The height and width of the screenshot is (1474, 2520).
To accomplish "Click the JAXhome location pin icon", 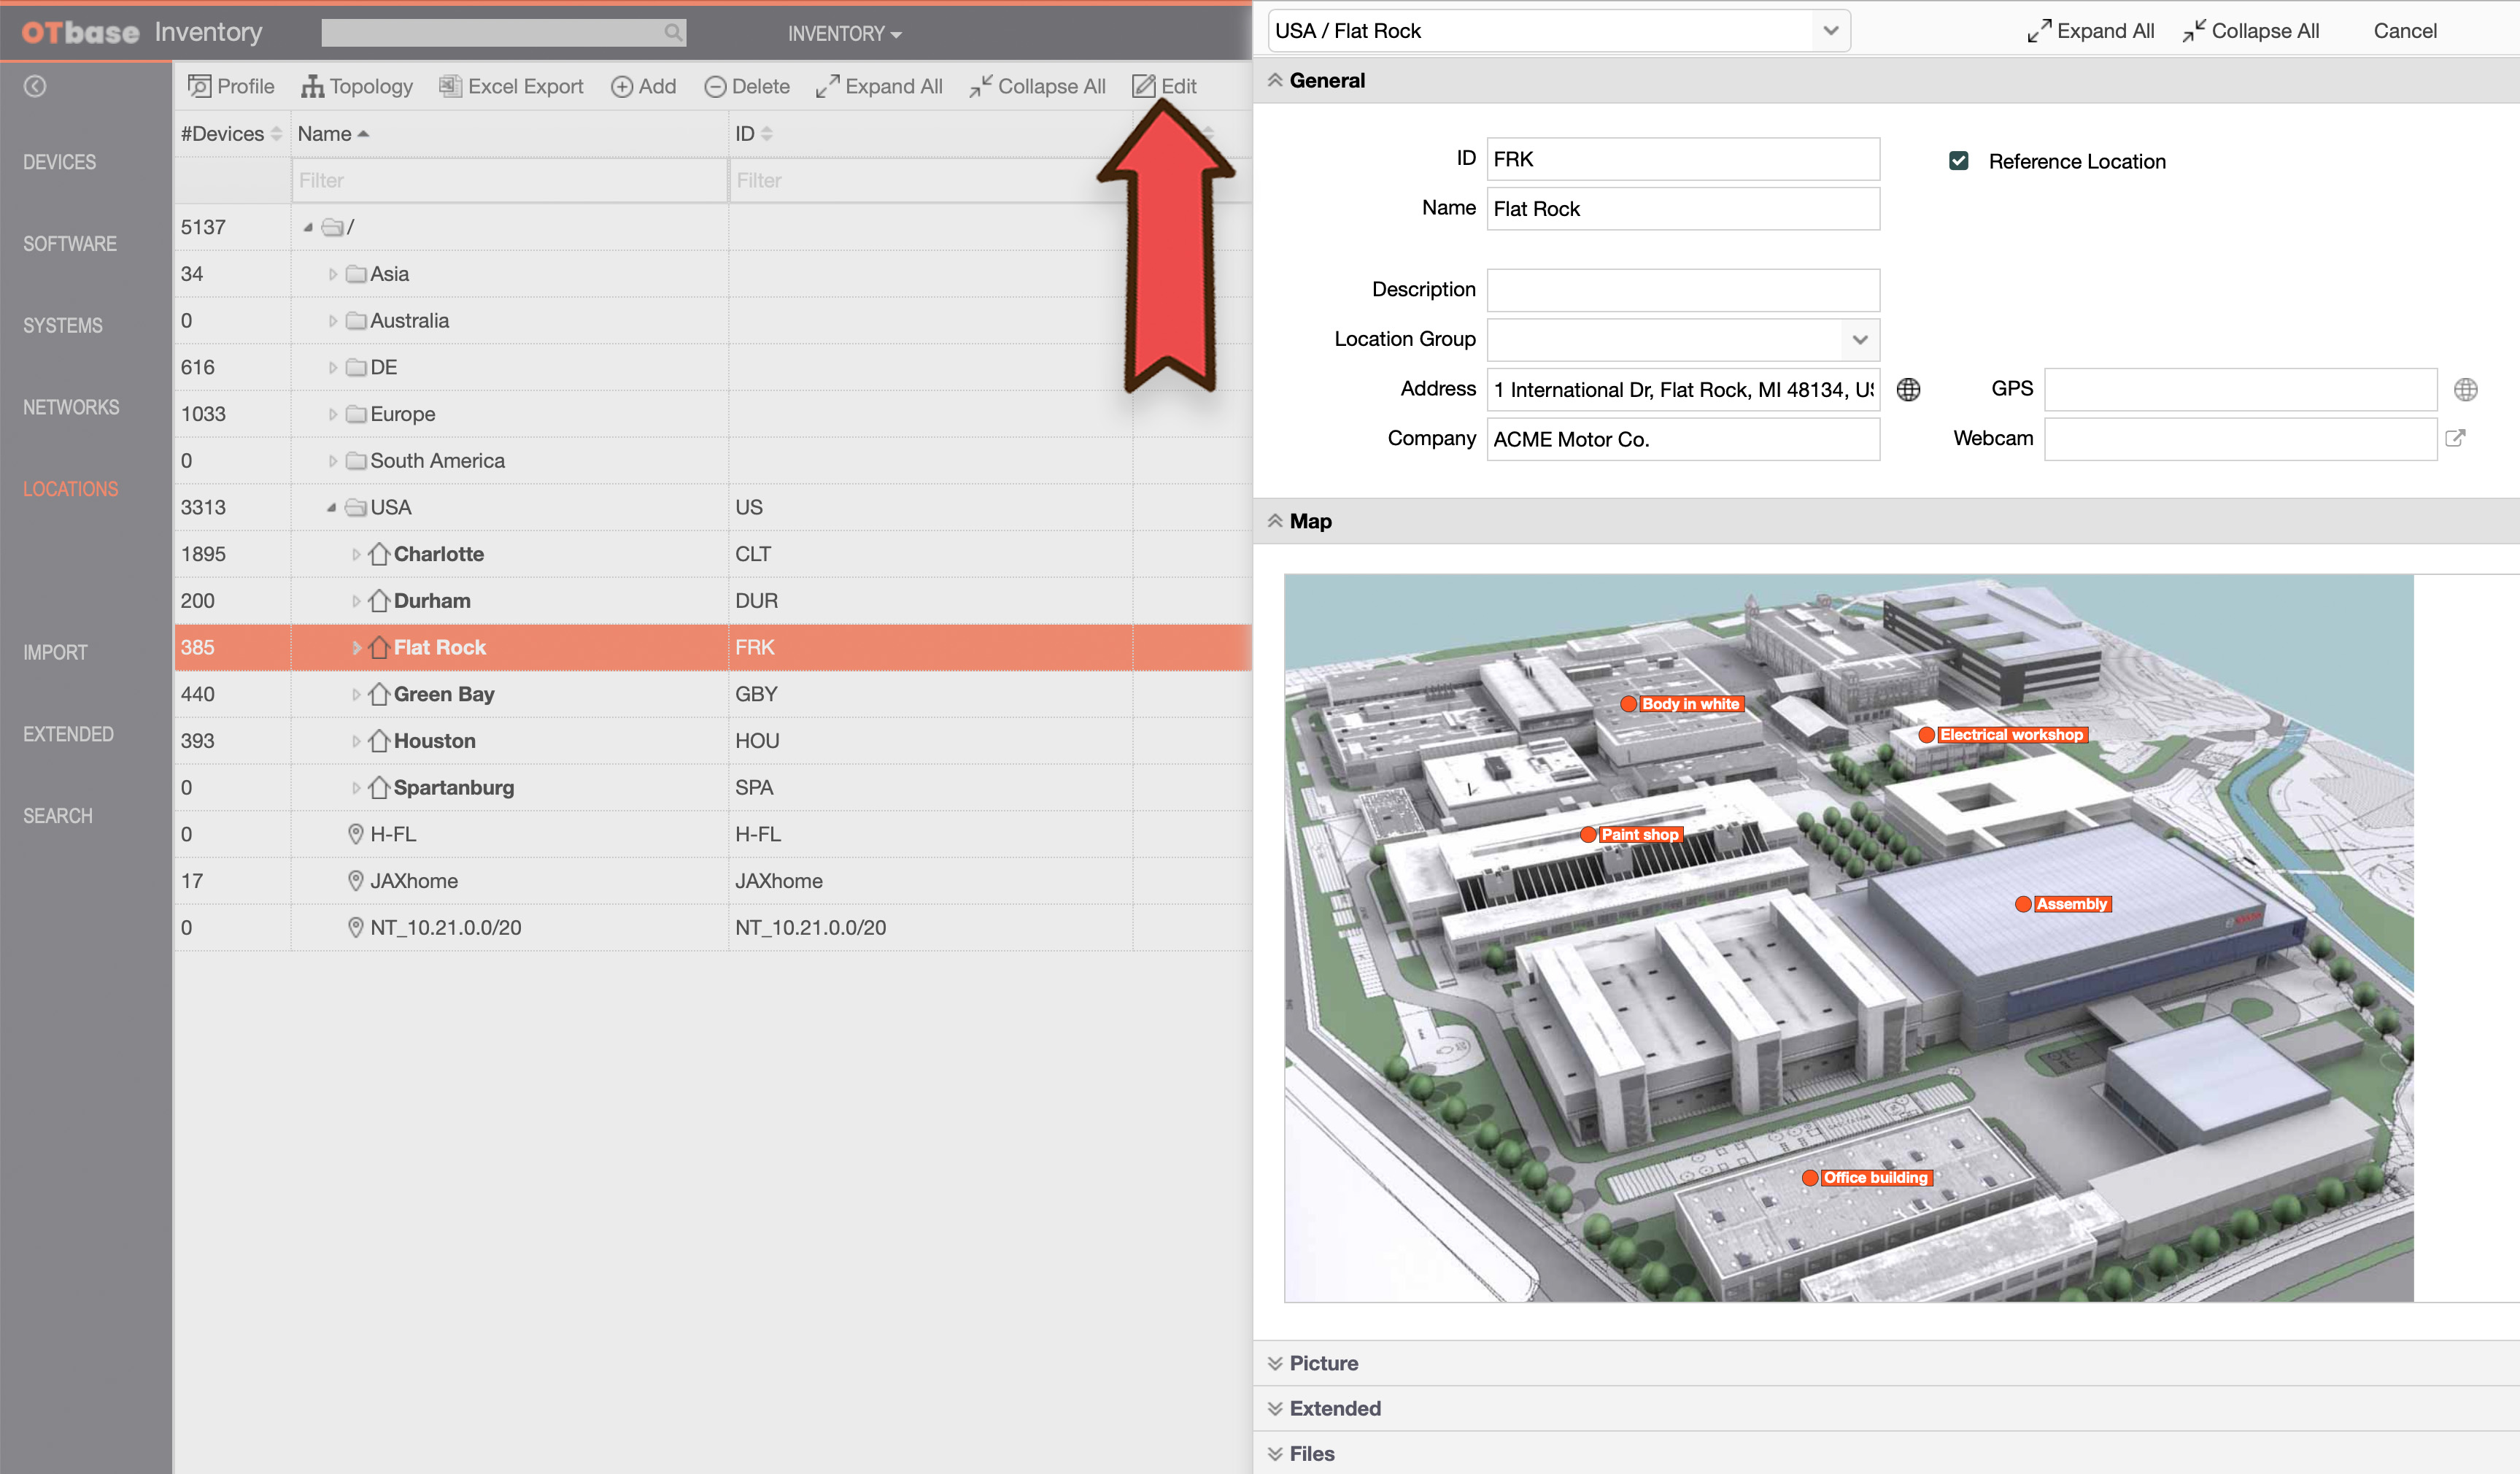I will (x=355, y=881).
